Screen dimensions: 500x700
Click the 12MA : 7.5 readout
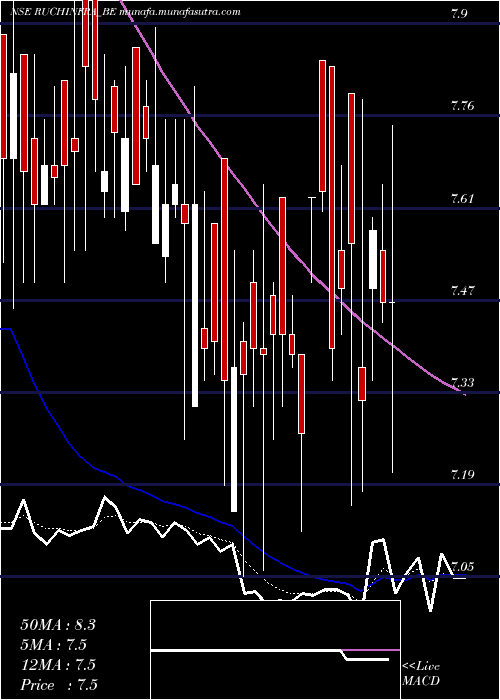[58, 665]
